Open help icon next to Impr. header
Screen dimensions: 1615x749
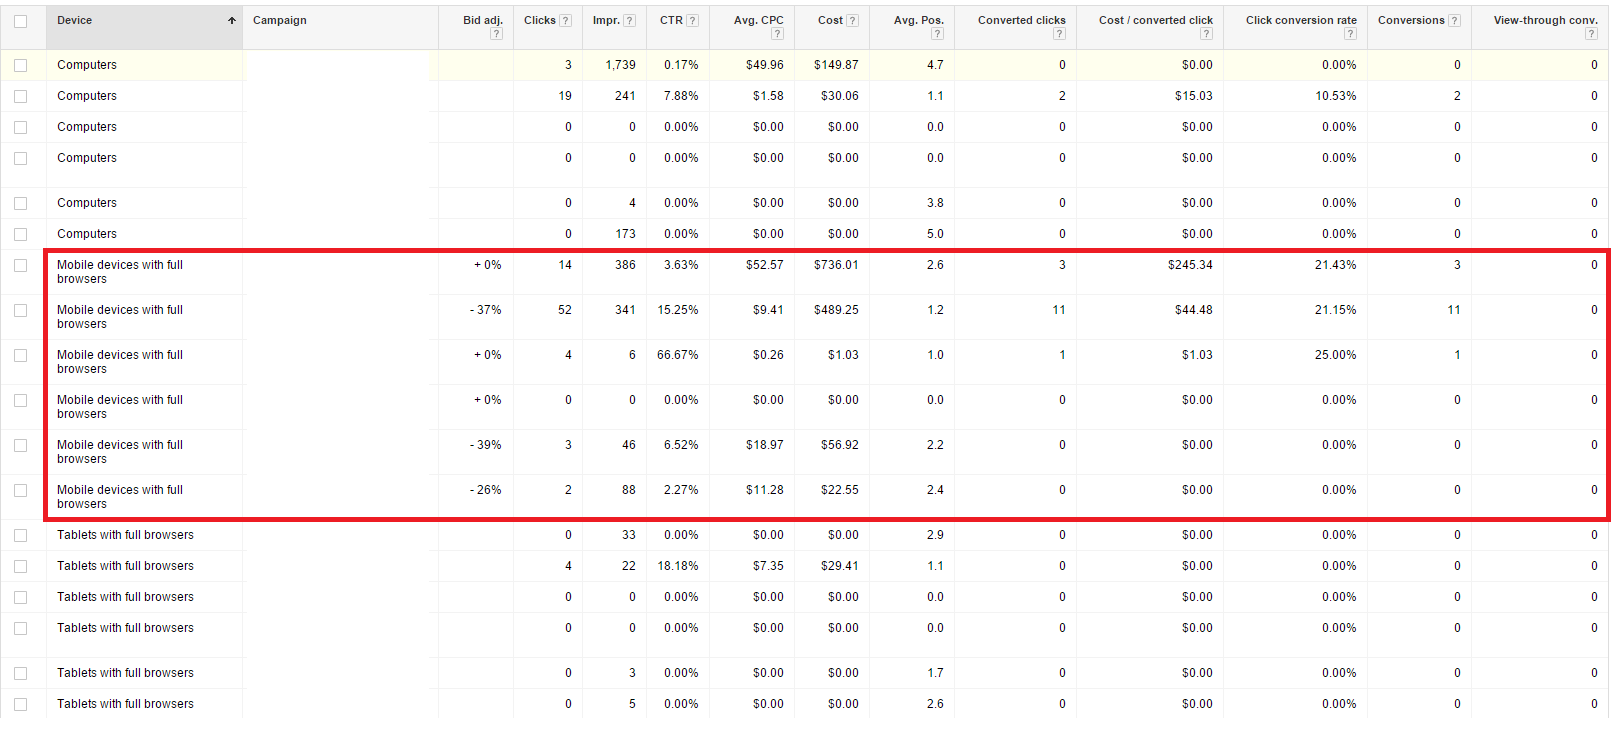coord(629,21)
